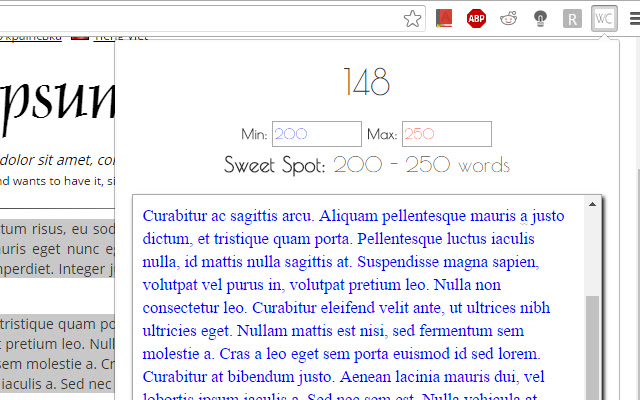Open the Reddit alien extension icon
Screen dimensions: 640x400
click(509, 19)
